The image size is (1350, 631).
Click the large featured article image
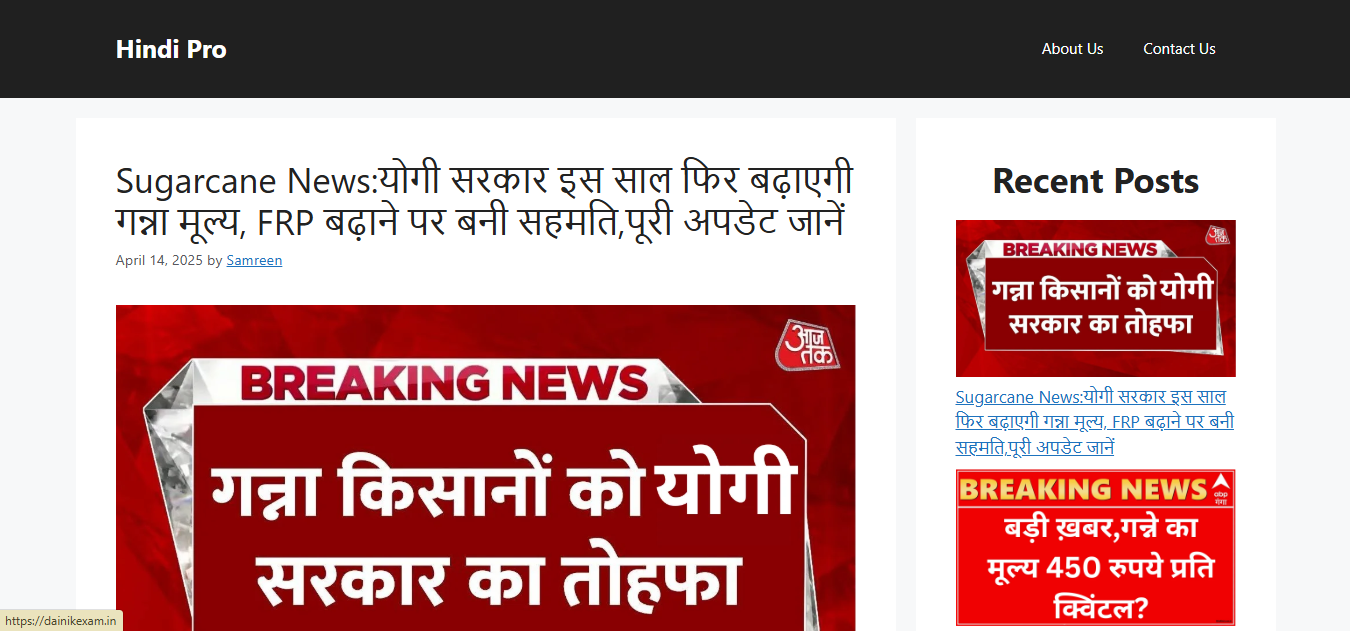(485, 468)
